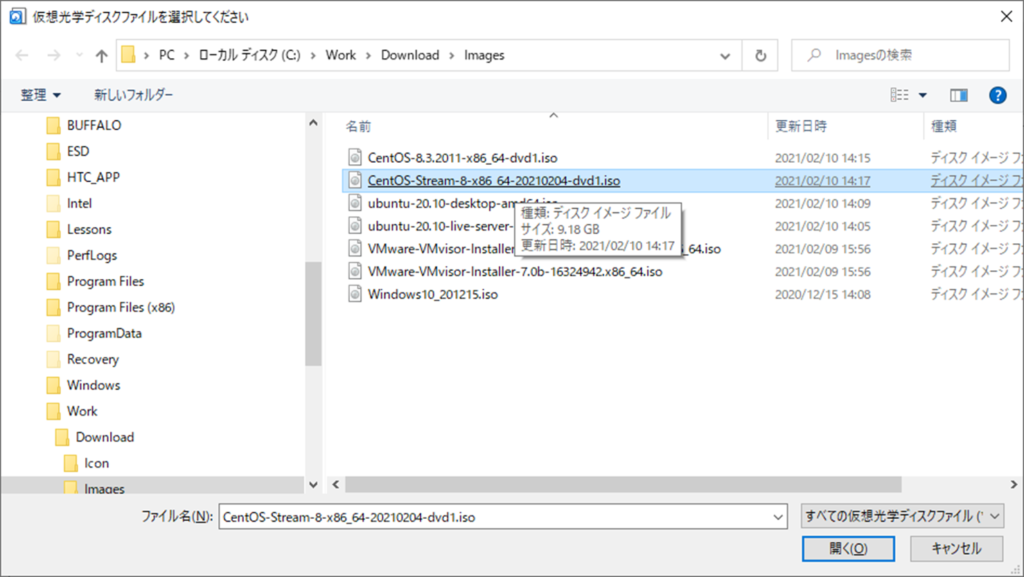1024x577 pixels.
Task: Click the 開く(O) button
Action: click(848, 549)
